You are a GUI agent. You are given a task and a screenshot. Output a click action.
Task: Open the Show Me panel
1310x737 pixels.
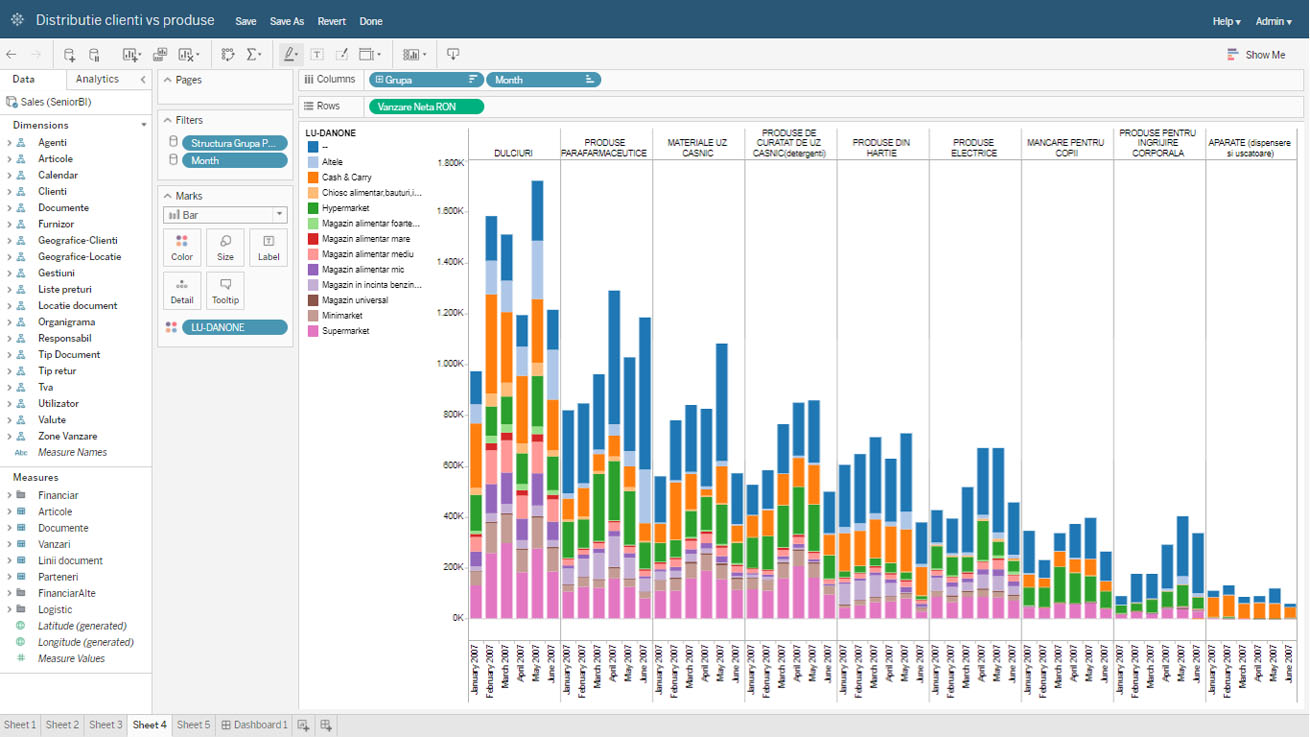(1256, 55)
